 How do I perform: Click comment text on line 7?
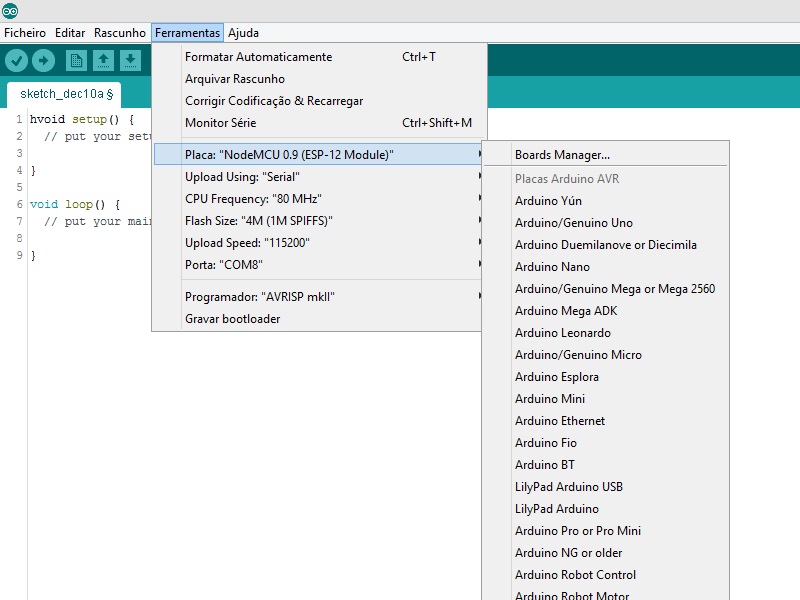(97, 221)
